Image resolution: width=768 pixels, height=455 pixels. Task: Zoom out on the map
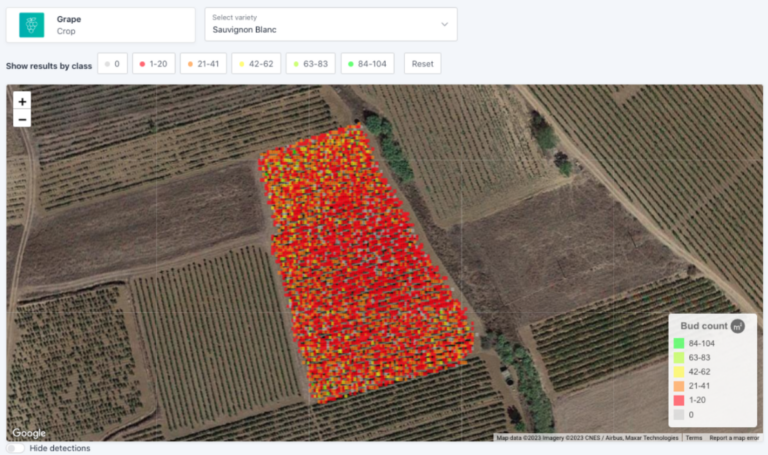22,119
